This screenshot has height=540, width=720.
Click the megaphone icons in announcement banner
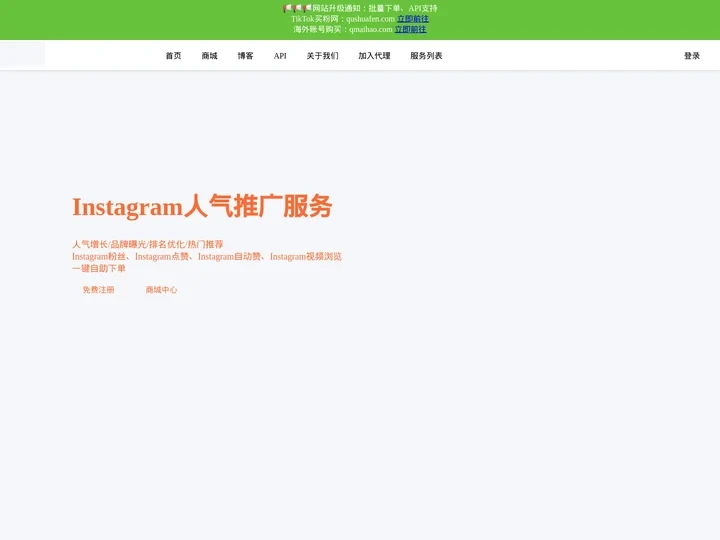[x=297, y=8]
